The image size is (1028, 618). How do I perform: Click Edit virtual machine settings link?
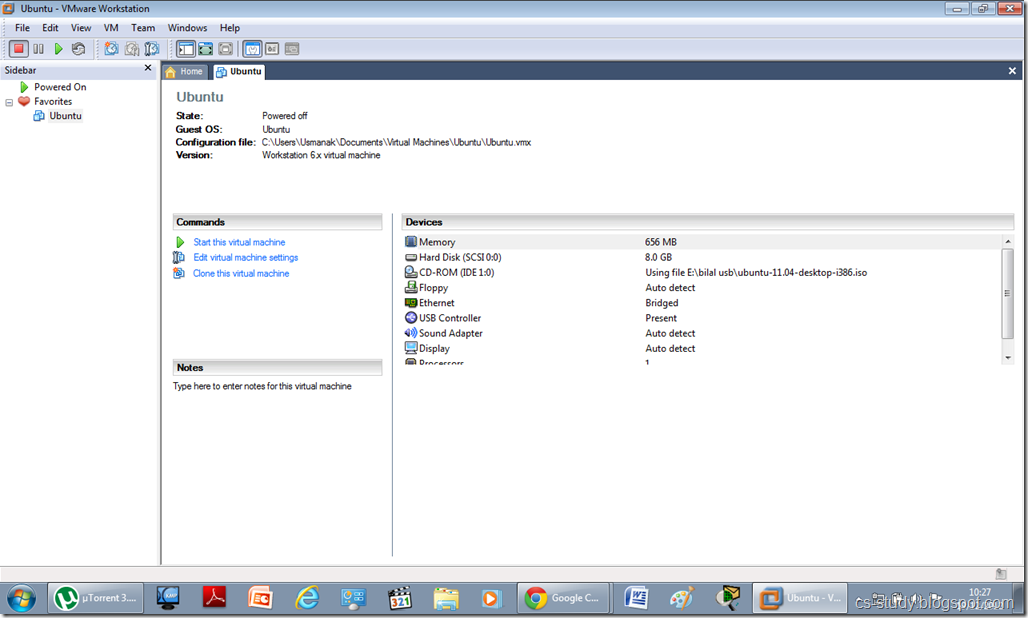pyautogui.click(x=245, y=258)
